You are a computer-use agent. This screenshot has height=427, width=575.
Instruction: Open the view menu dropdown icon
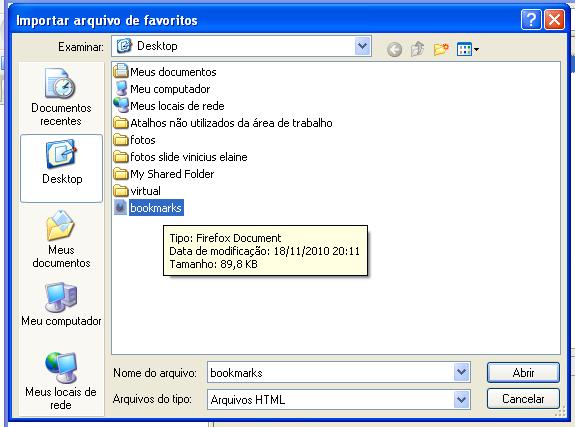(468, 49)
